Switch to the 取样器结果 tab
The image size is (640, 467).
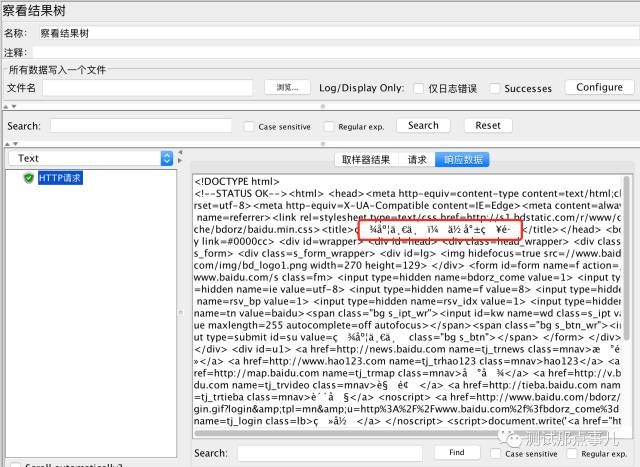[366, 160]
